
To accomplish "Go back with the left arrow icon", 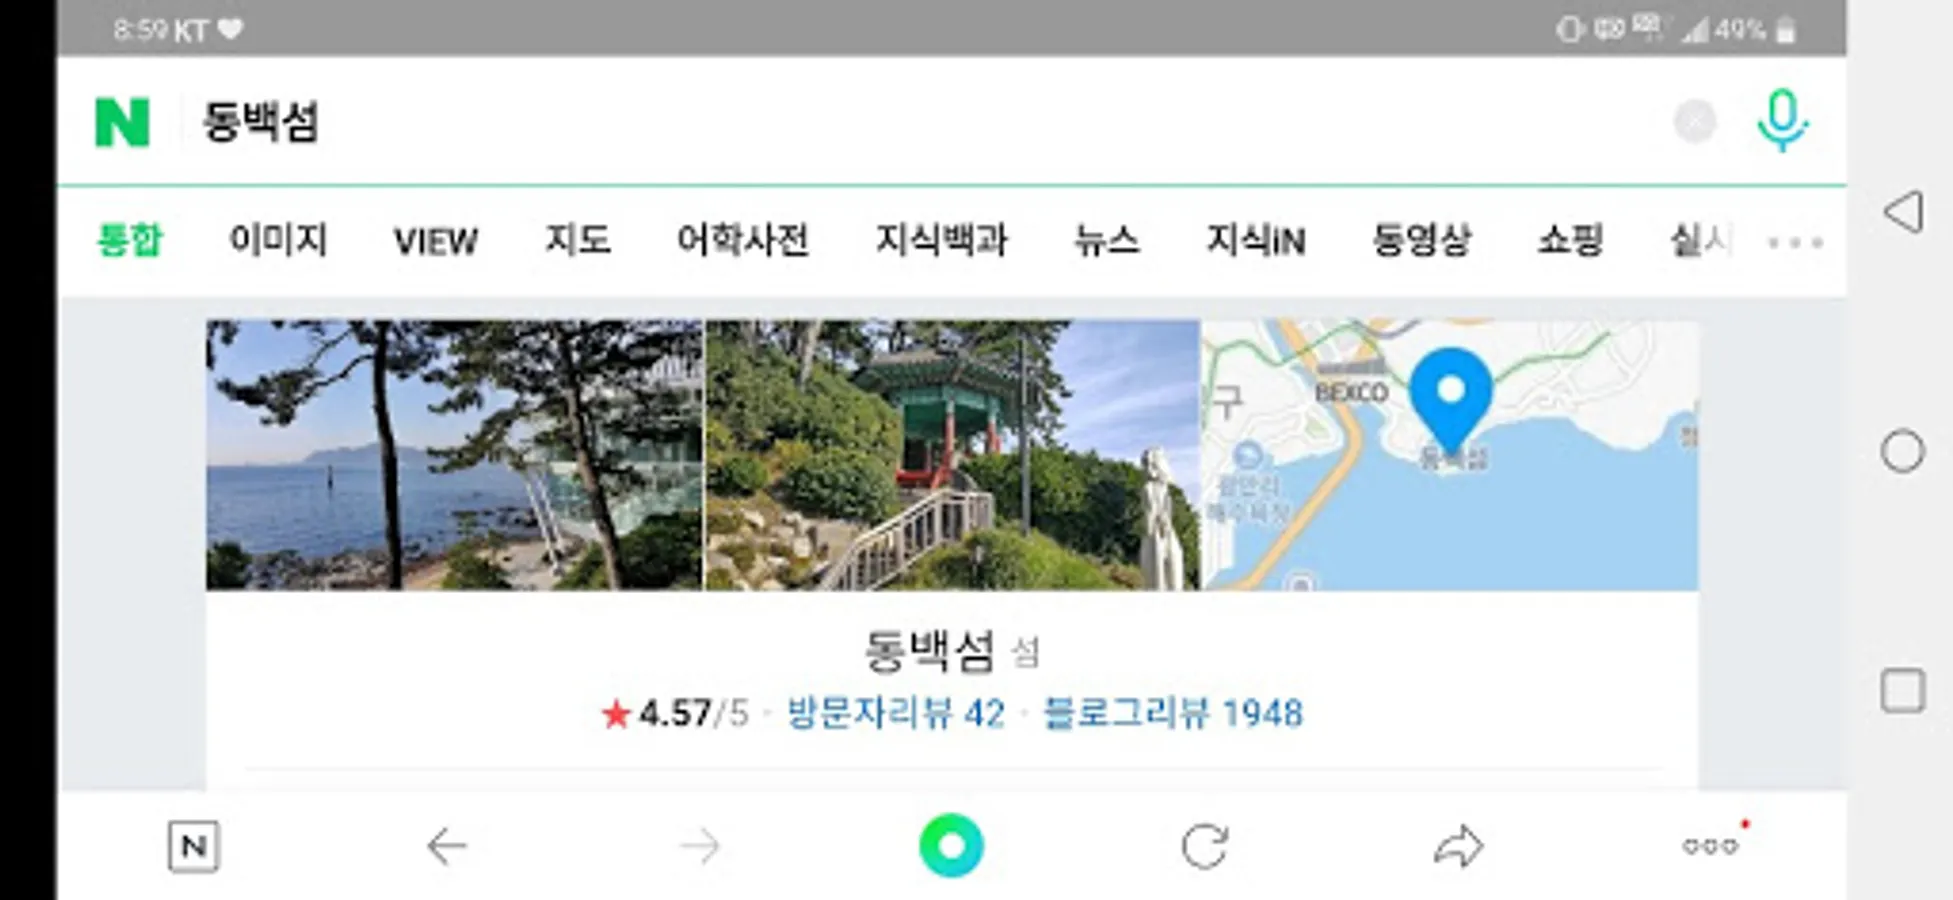I will click(x=447, y=847).
